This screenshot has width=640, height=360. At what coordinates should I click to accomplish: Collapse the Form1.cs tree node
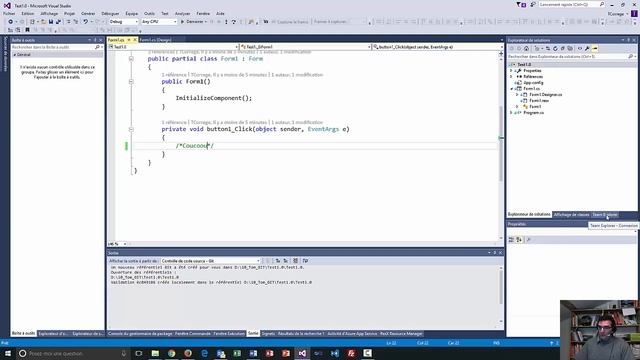[511, 89]
